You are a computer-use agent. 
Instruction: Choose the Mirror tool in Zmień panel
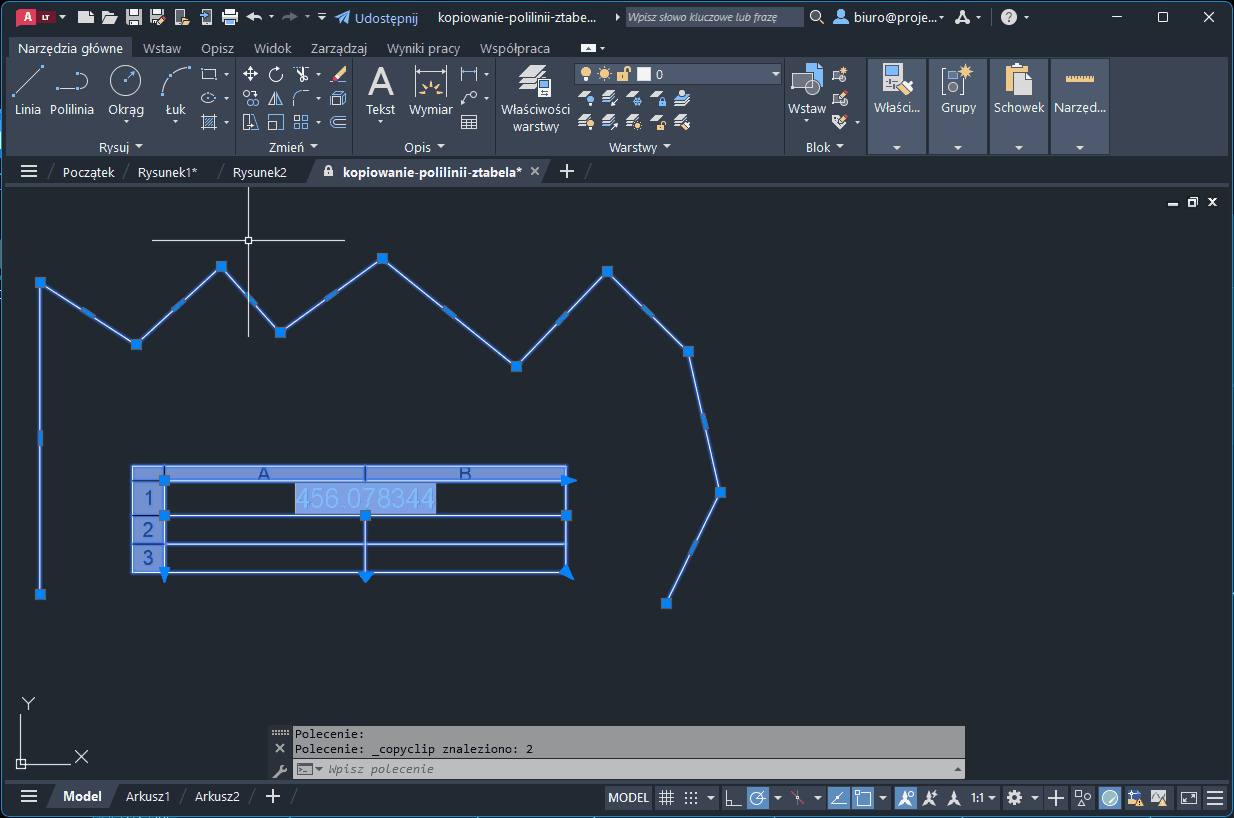[x=276, y=98]
